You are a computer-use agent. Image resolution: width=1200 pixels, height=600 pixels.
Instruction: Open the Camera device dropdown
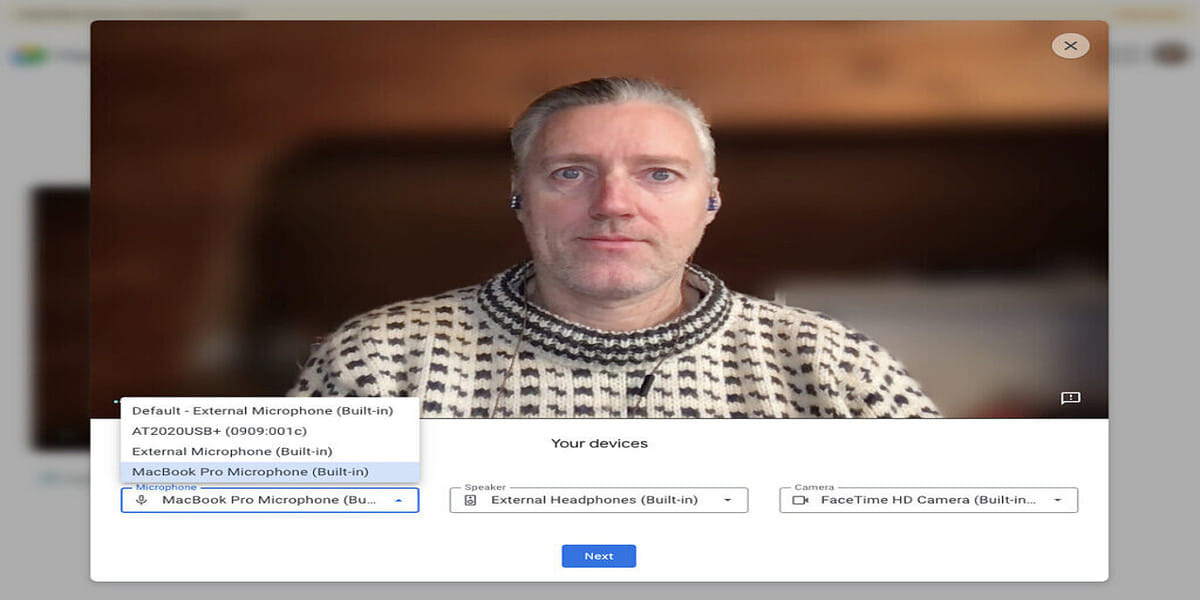click(x=1058, y=500)
